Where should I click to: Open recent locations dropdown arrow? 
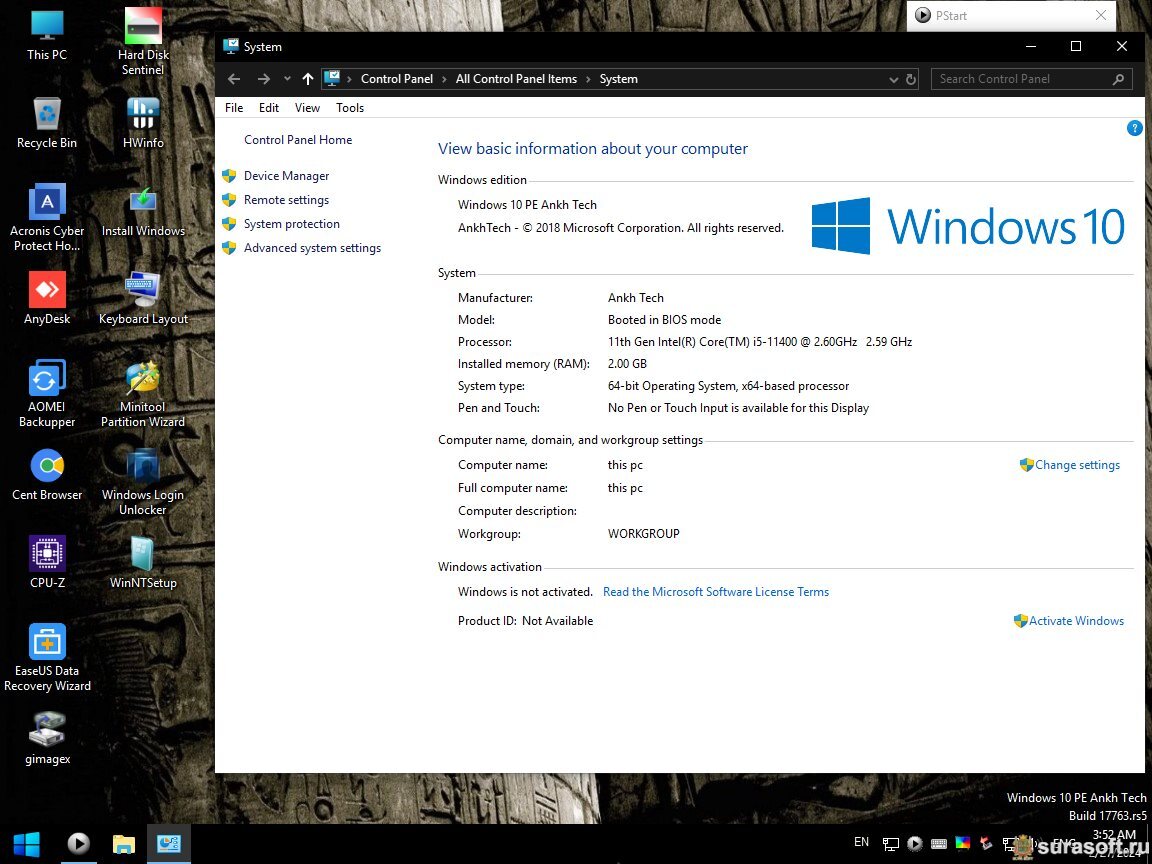tap(287, 79)
